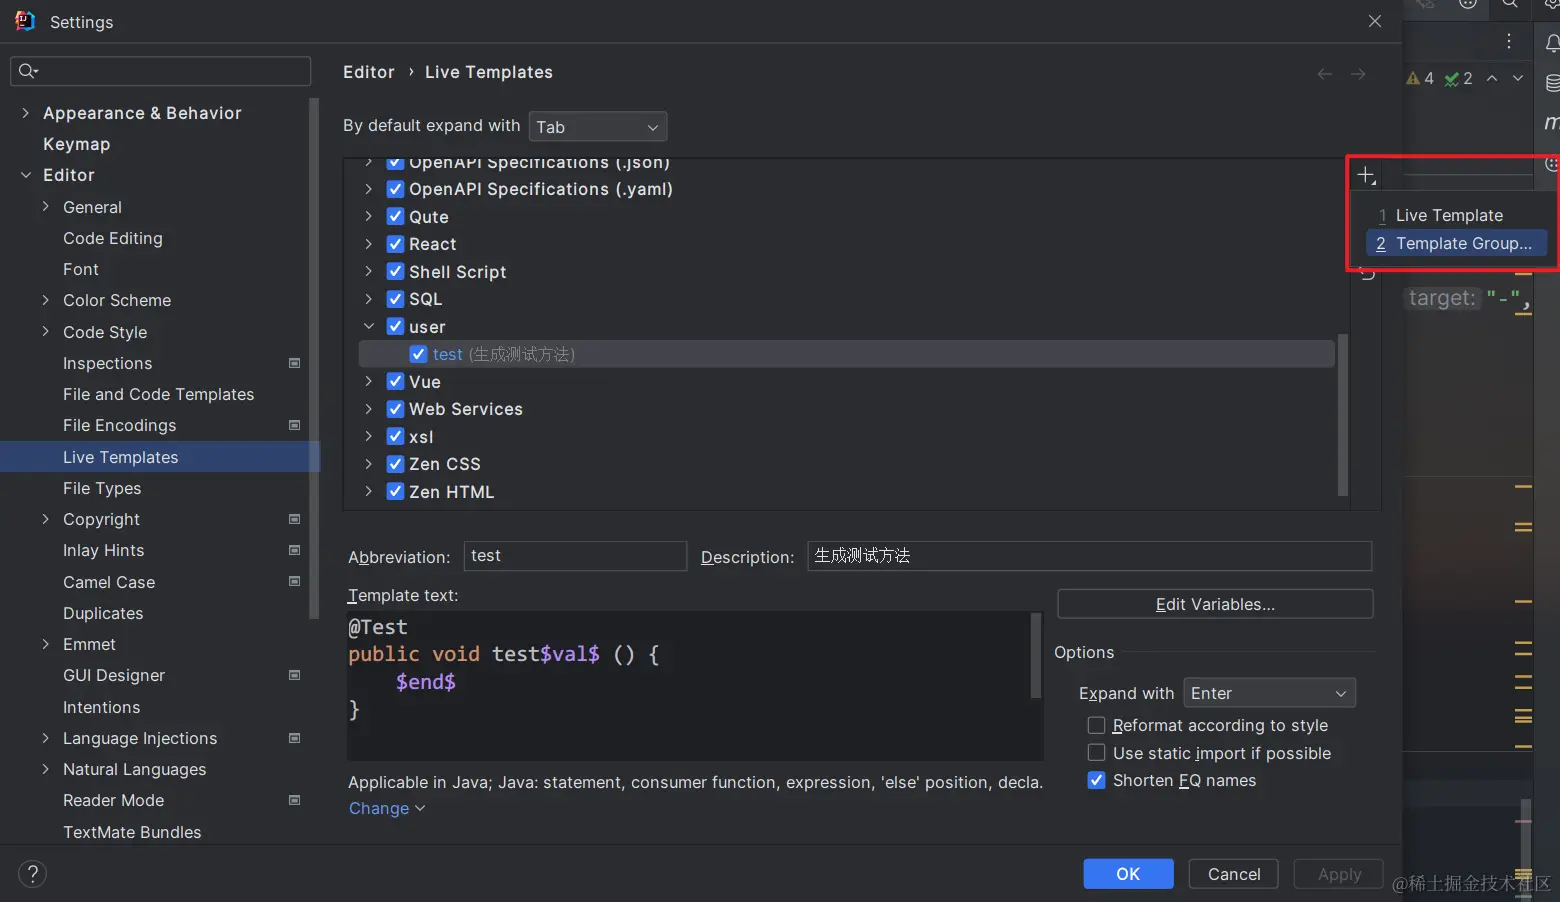Open the editor tab vertical dots menu
1560x902 pixels.
click(1509, 42)
